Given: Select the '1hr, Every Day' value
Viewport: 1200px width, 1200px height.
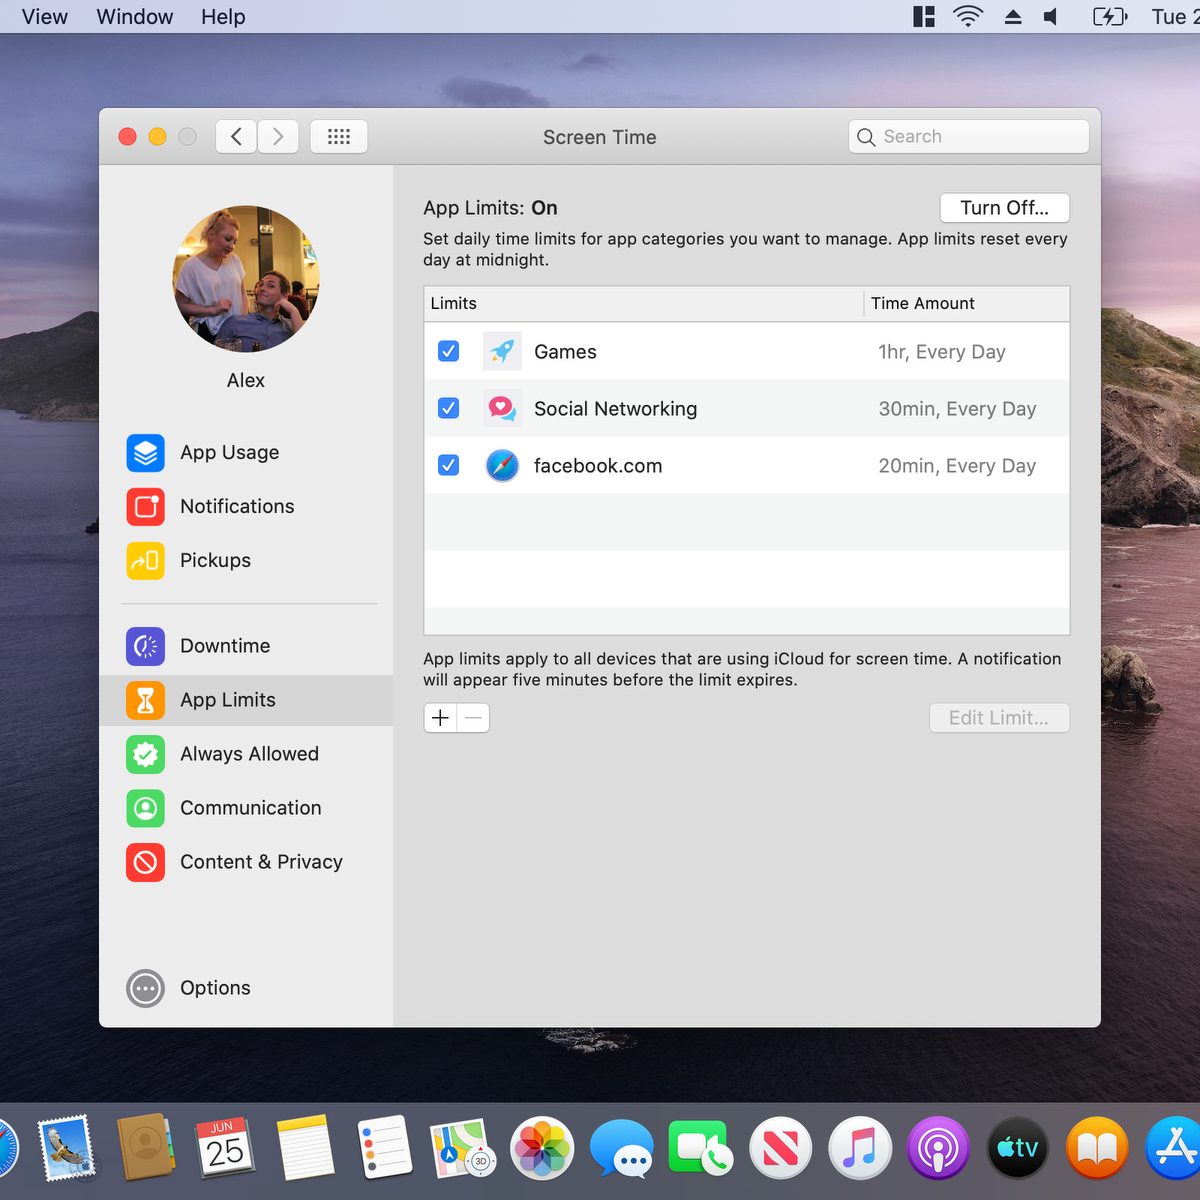Looking at the screenshot, I should [942, 352].
